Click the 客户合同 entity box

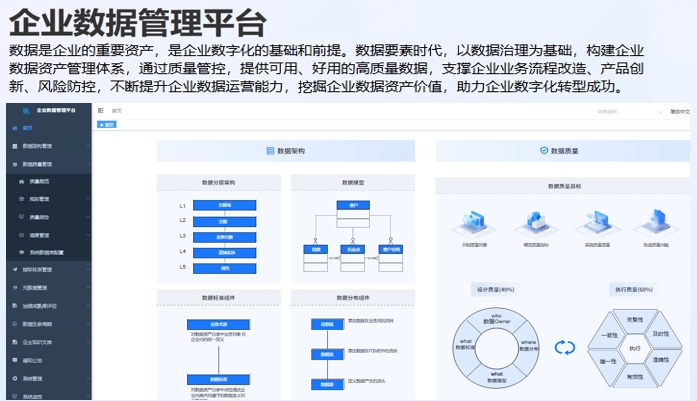click(391, 258)
